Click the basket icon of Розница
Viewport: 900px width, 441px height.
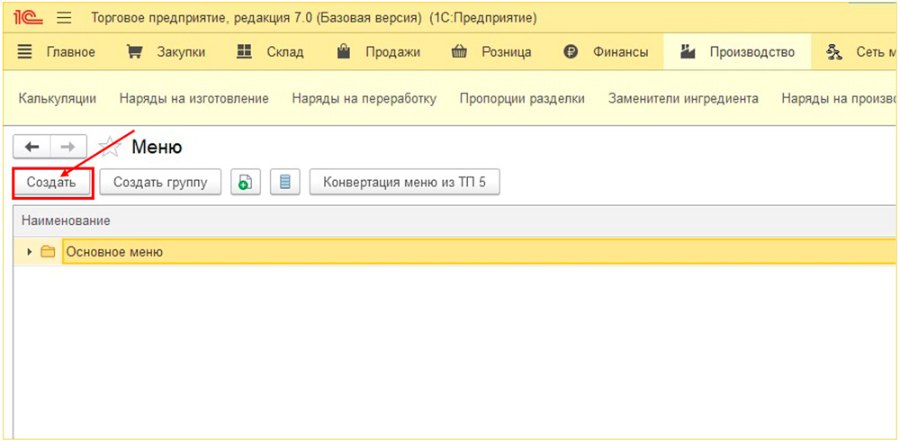coord(459,52)
